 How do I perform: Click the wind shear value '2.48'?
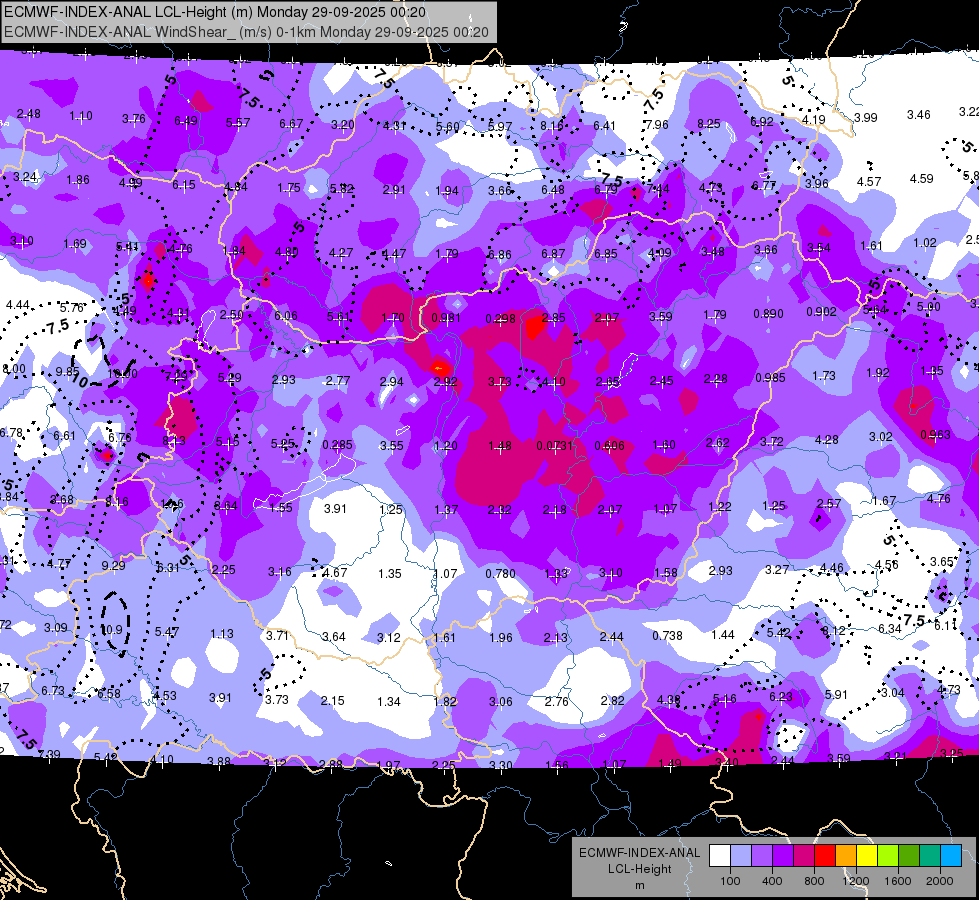coord(29,114)
